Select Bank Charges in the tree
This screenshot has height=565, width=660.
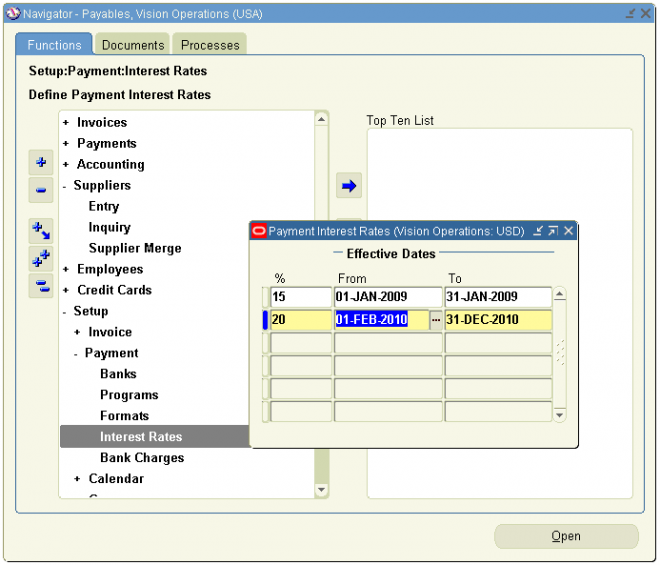point(142,458)
